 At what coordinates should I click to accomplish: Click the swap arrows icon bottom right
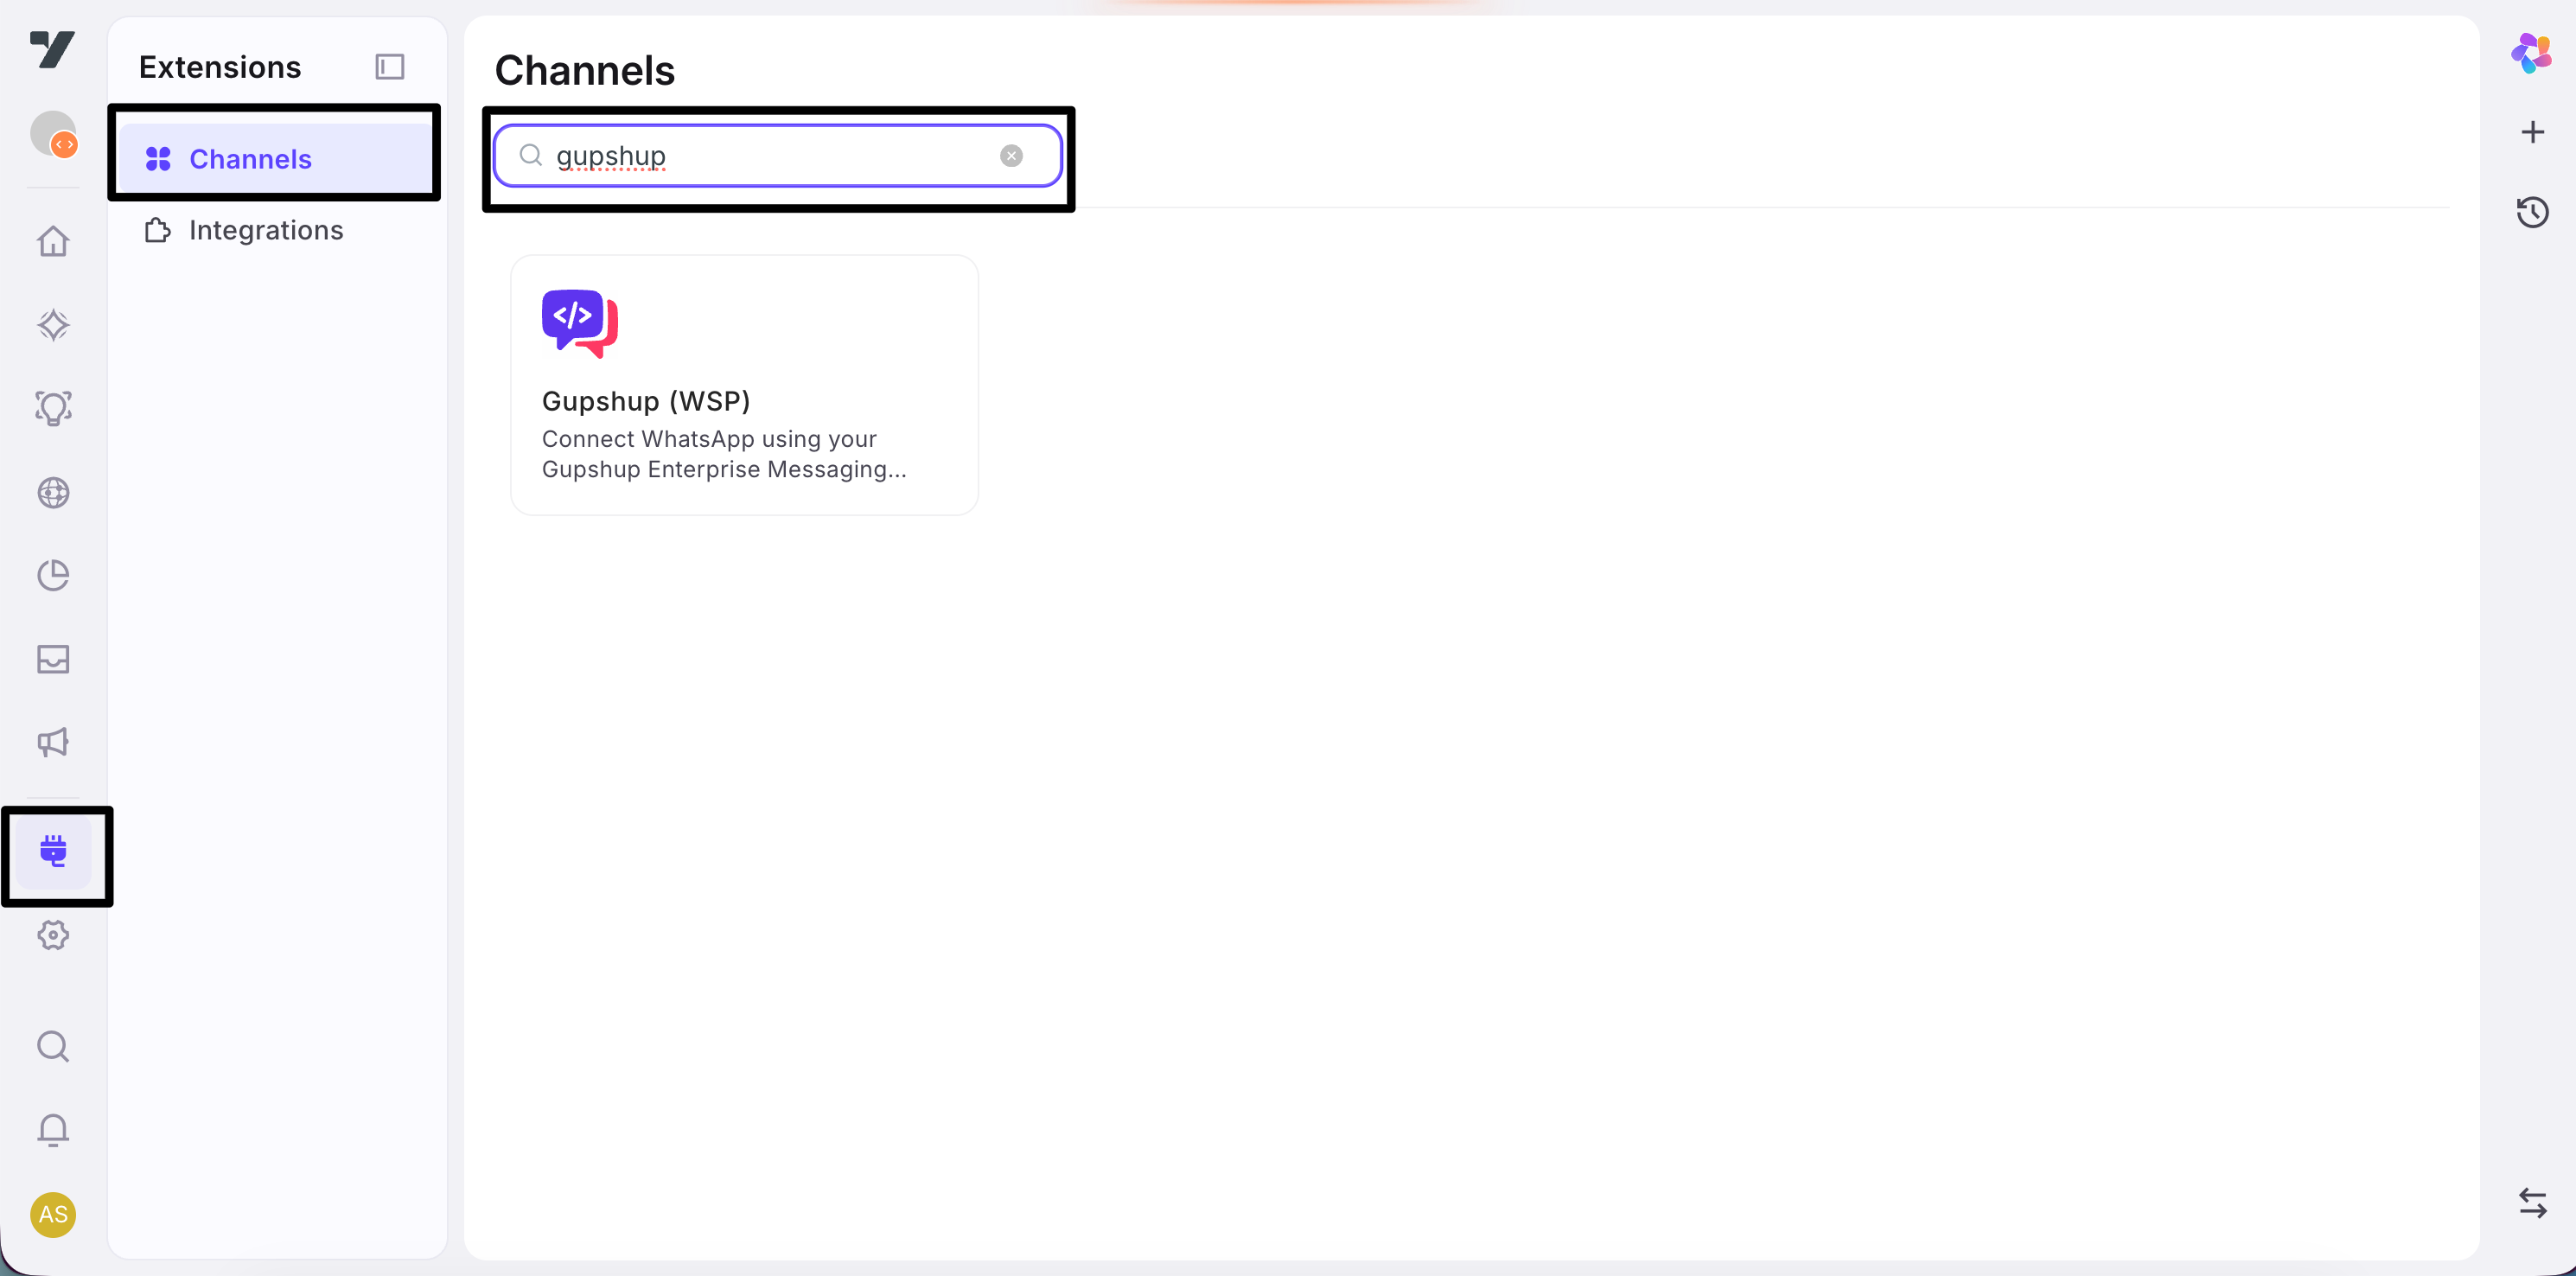[2532, 1202]
